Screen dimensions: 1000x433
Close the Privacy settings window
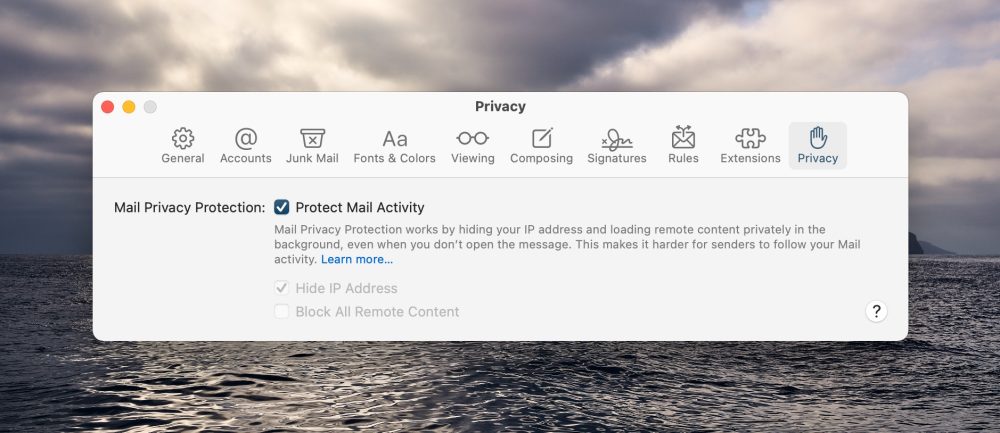pos(108,107)
